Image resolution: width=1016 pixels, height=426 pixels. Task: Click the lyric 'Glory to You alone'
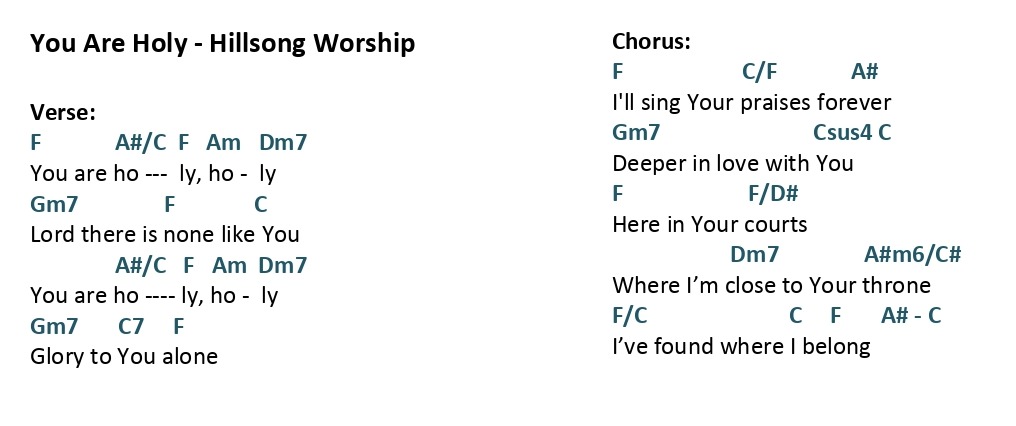pyautogui.click(x=124, y=356)
